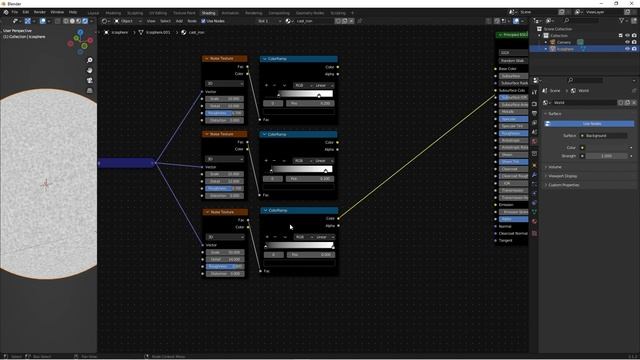This screenshot has width=640, height=360.
Task: Switch to the Texture Paint workspace tab
Action: pyautogui.click(x=184, y=13)
